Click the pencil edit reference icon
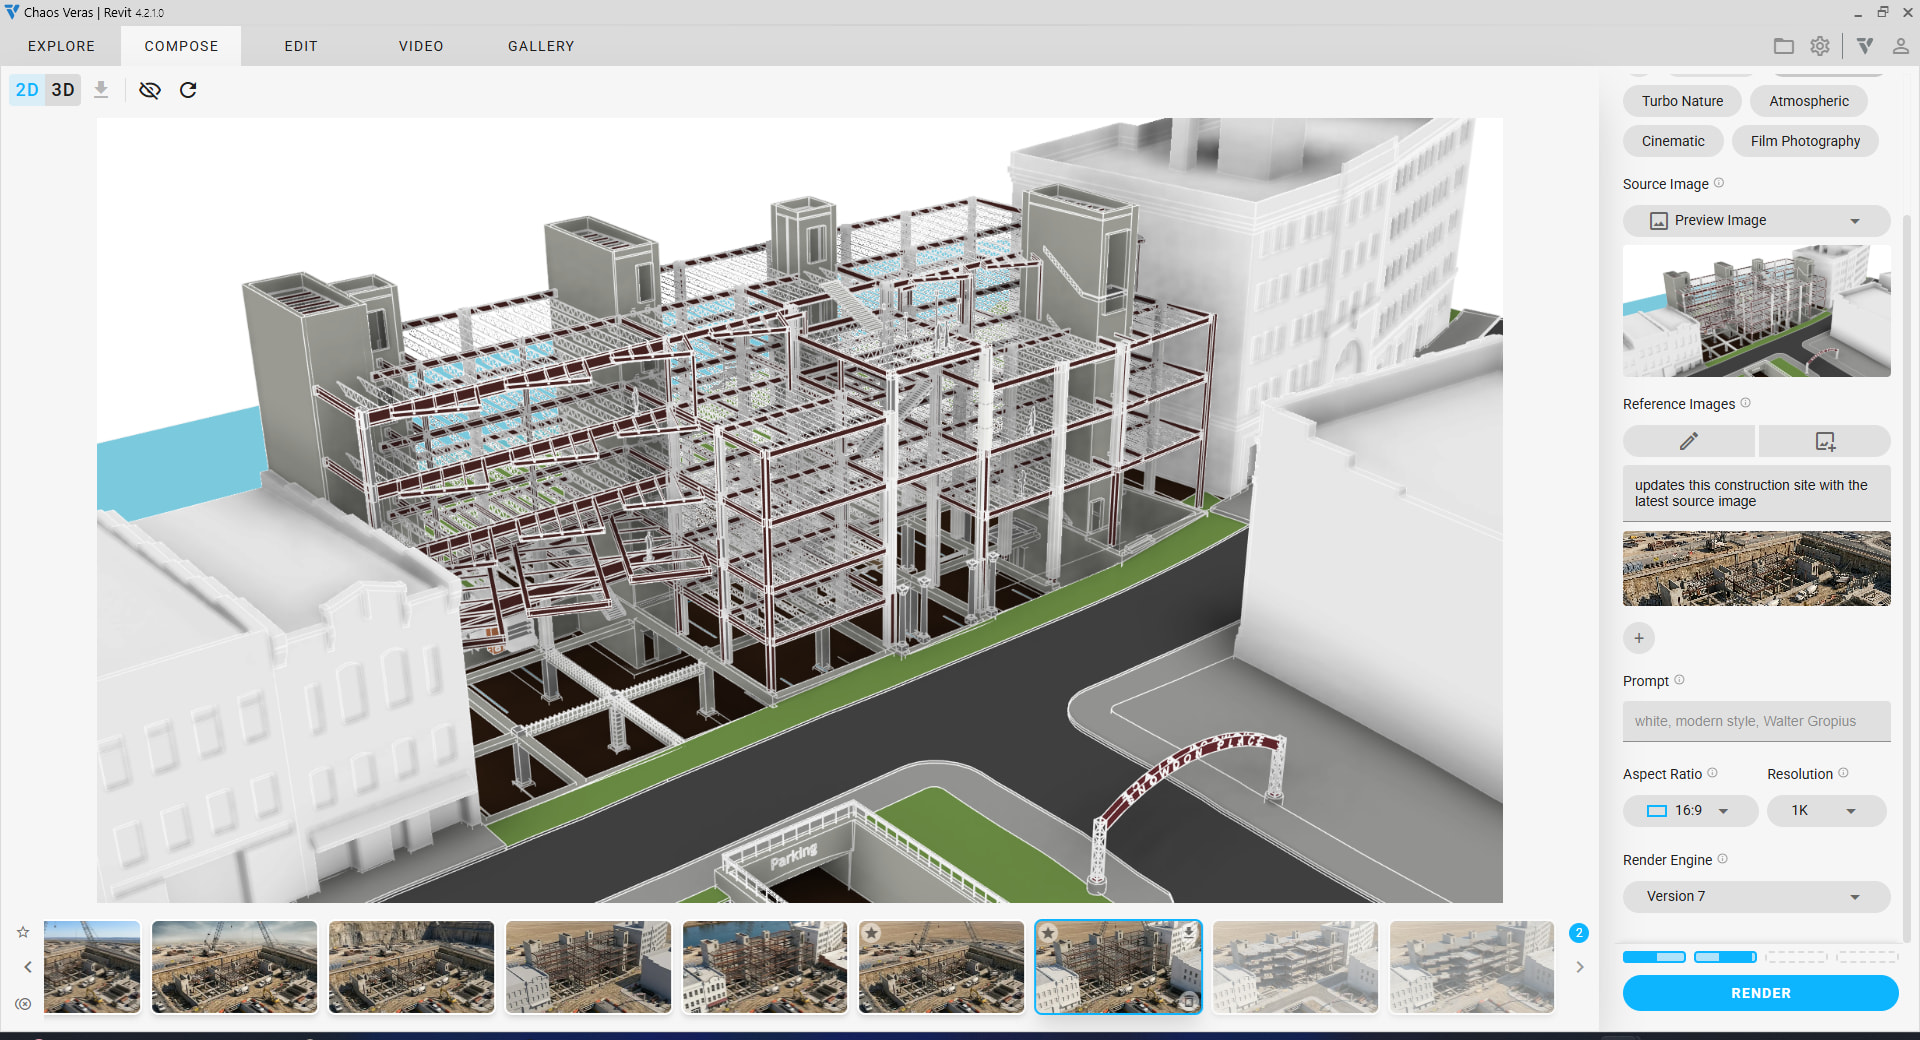 [x=1688, y=441]
